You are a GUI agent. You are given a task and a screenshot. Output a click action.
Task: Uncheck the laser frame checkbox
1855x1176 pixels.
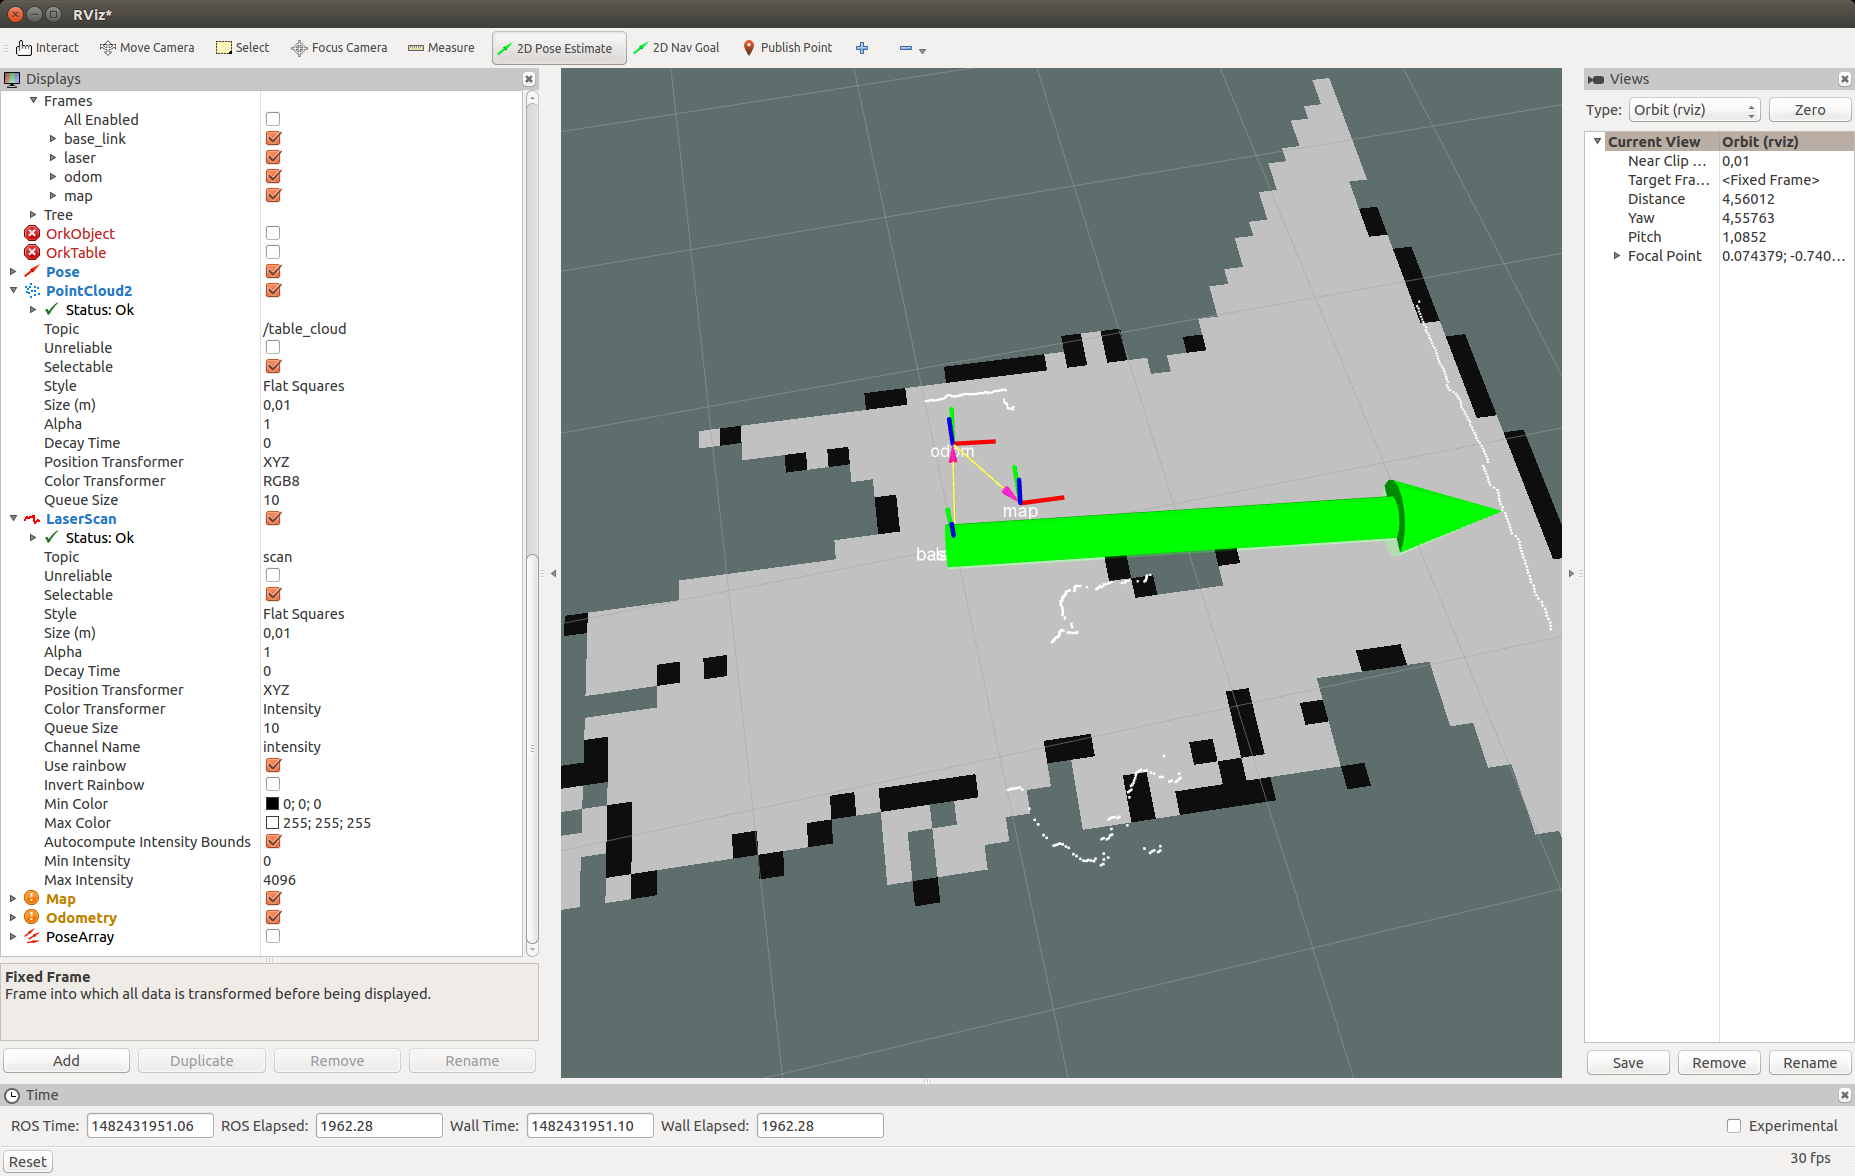point(273,157)
